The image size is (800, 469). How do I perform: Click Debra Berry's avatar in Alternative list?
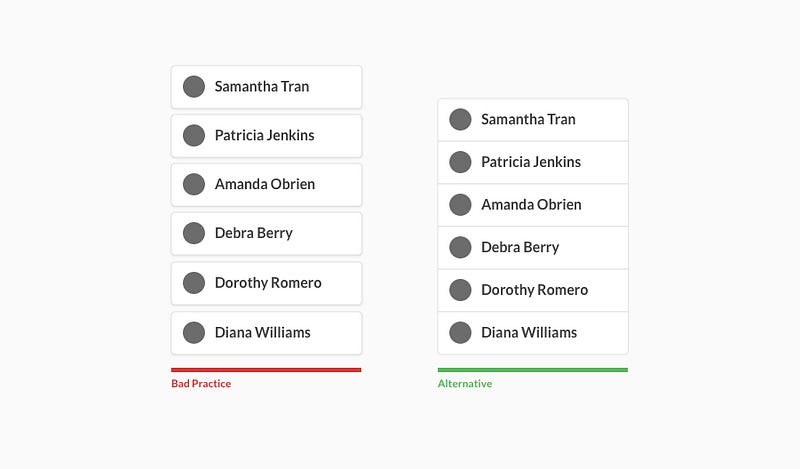[460, 247]
